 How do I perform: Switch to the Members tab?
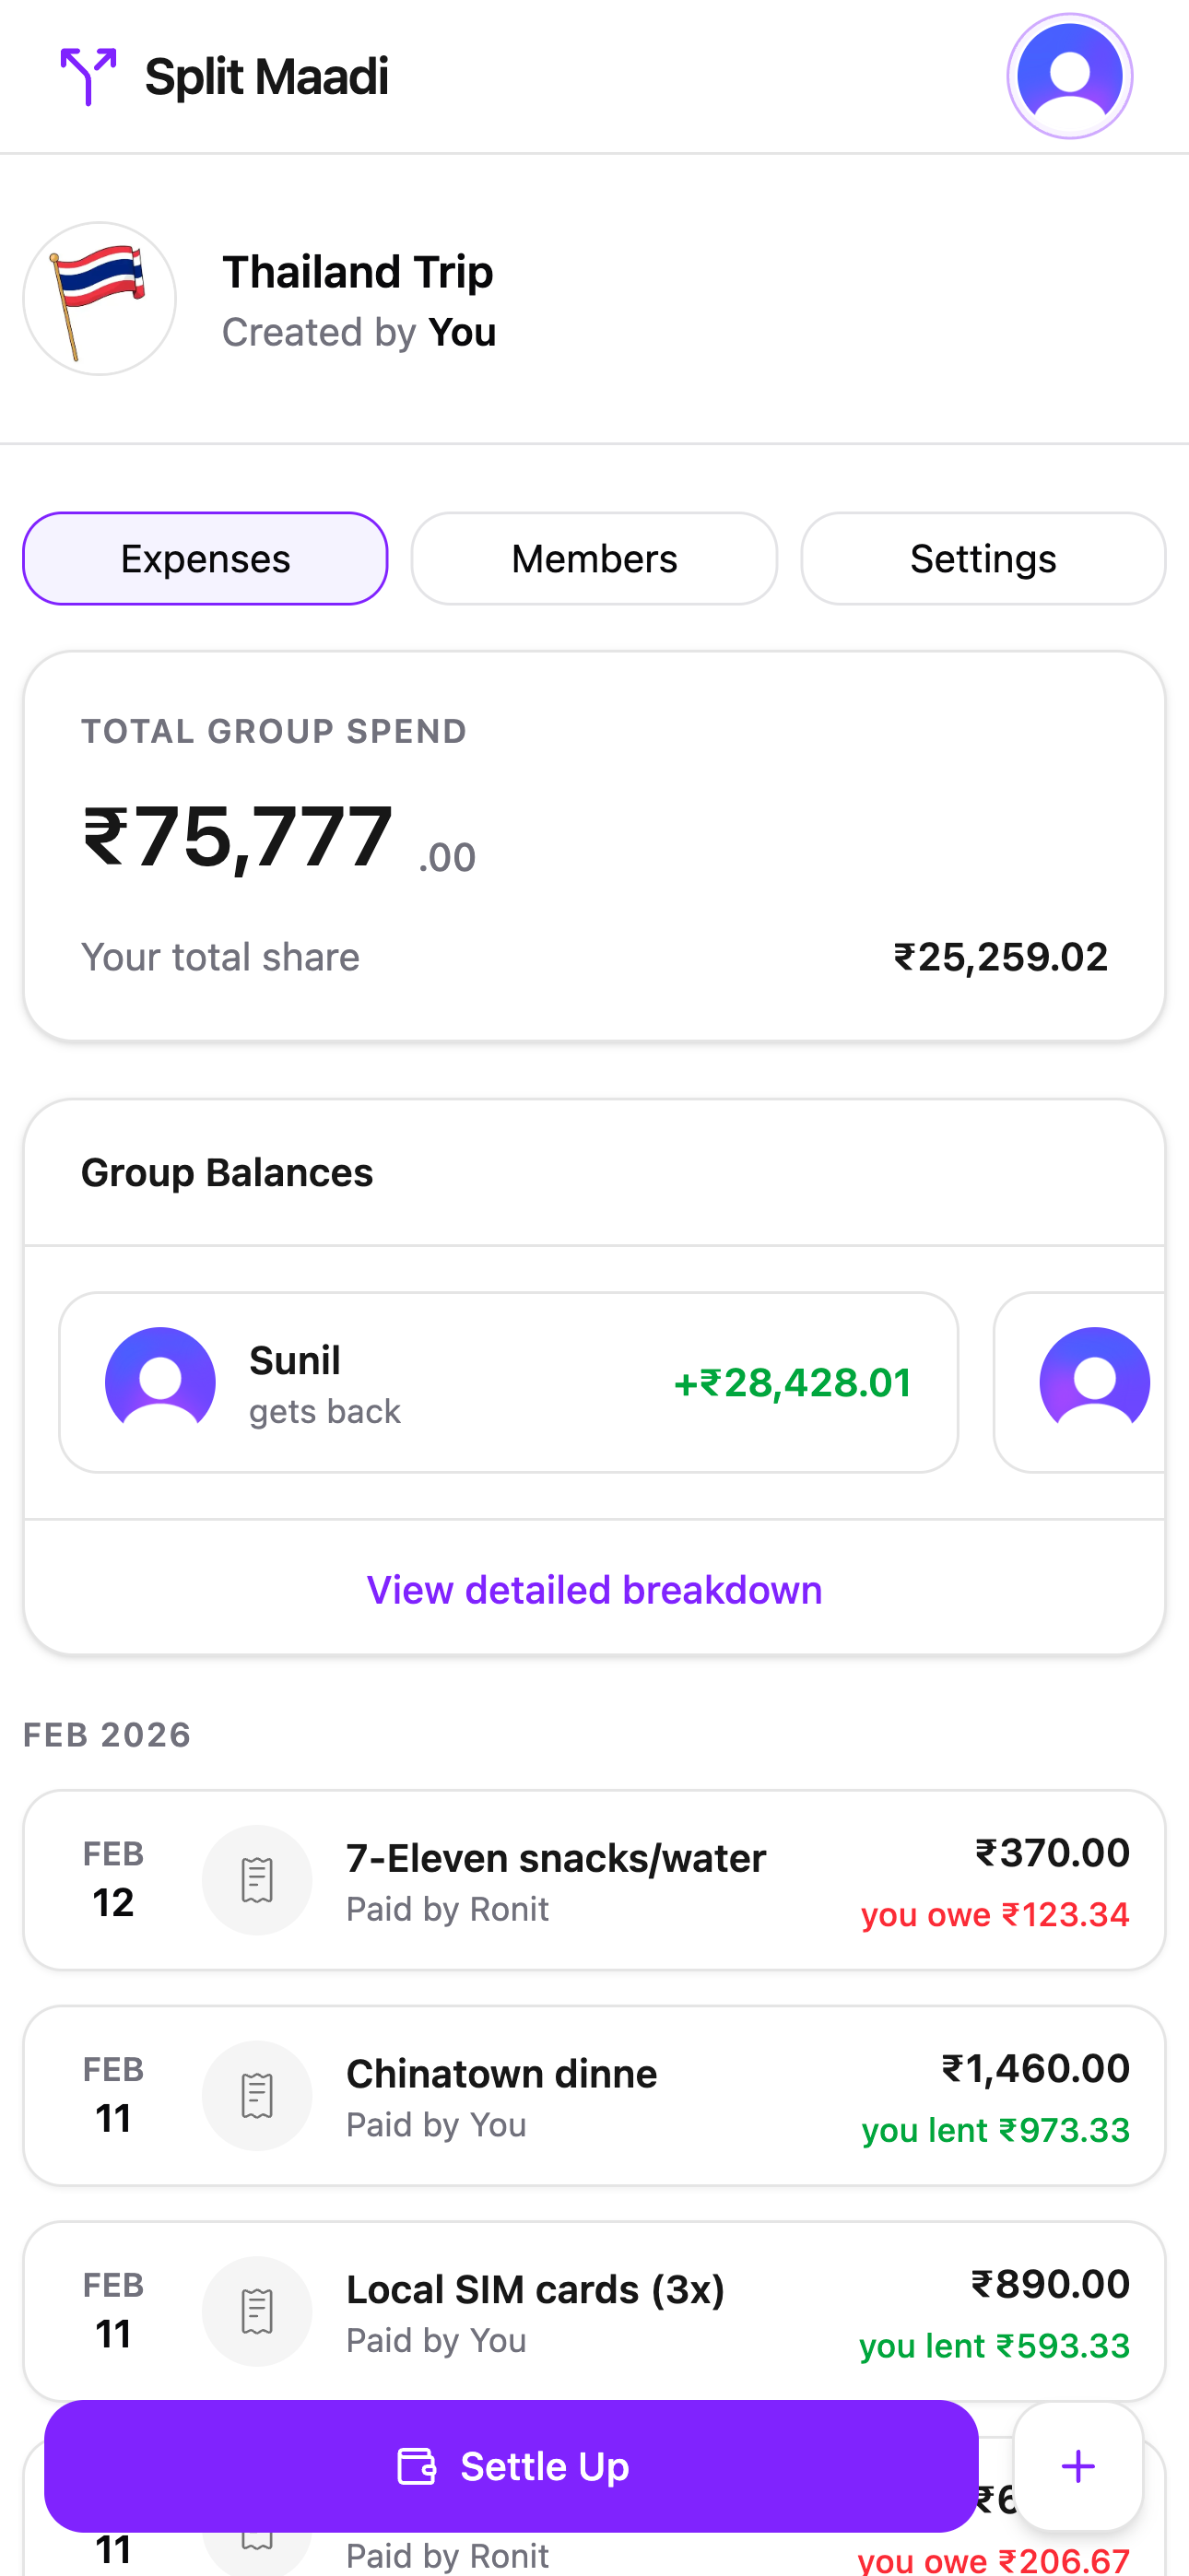click(x=594, y=559)
